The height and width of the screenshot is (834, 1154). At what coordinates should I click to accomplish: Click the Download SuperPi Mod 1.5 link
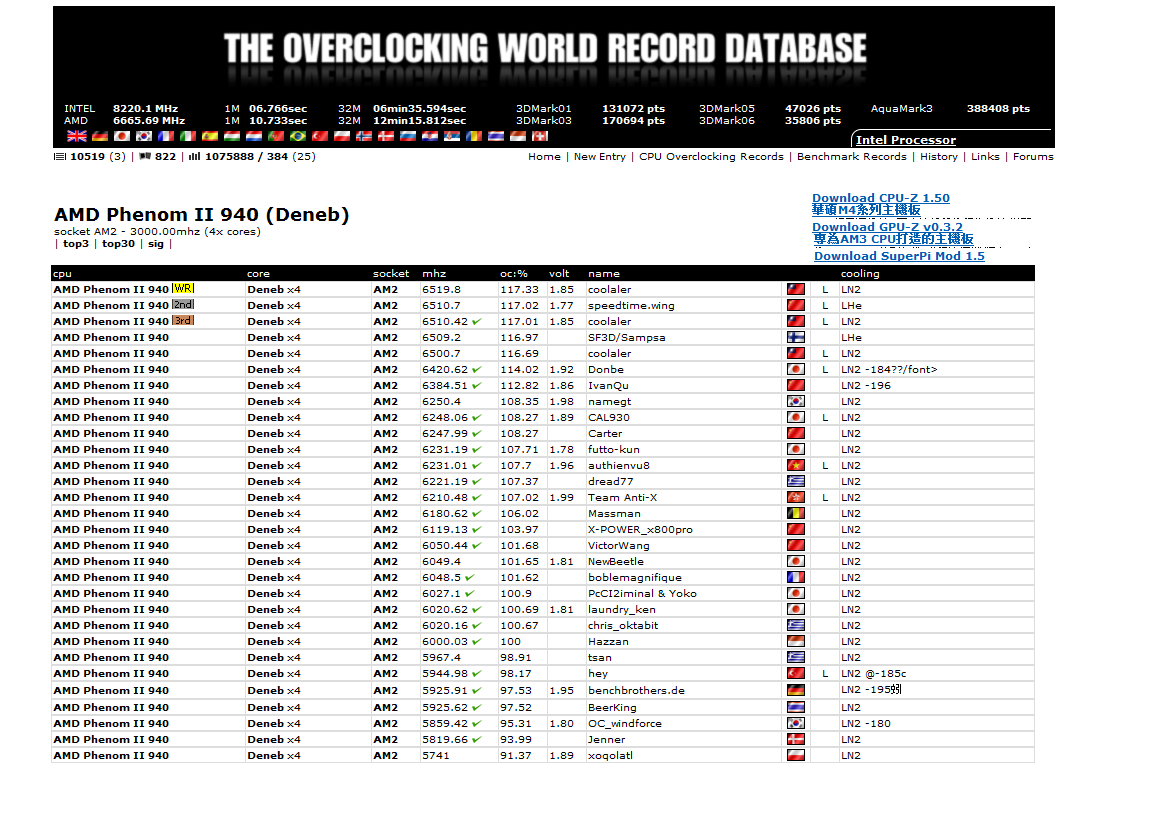tap(899, 256)
